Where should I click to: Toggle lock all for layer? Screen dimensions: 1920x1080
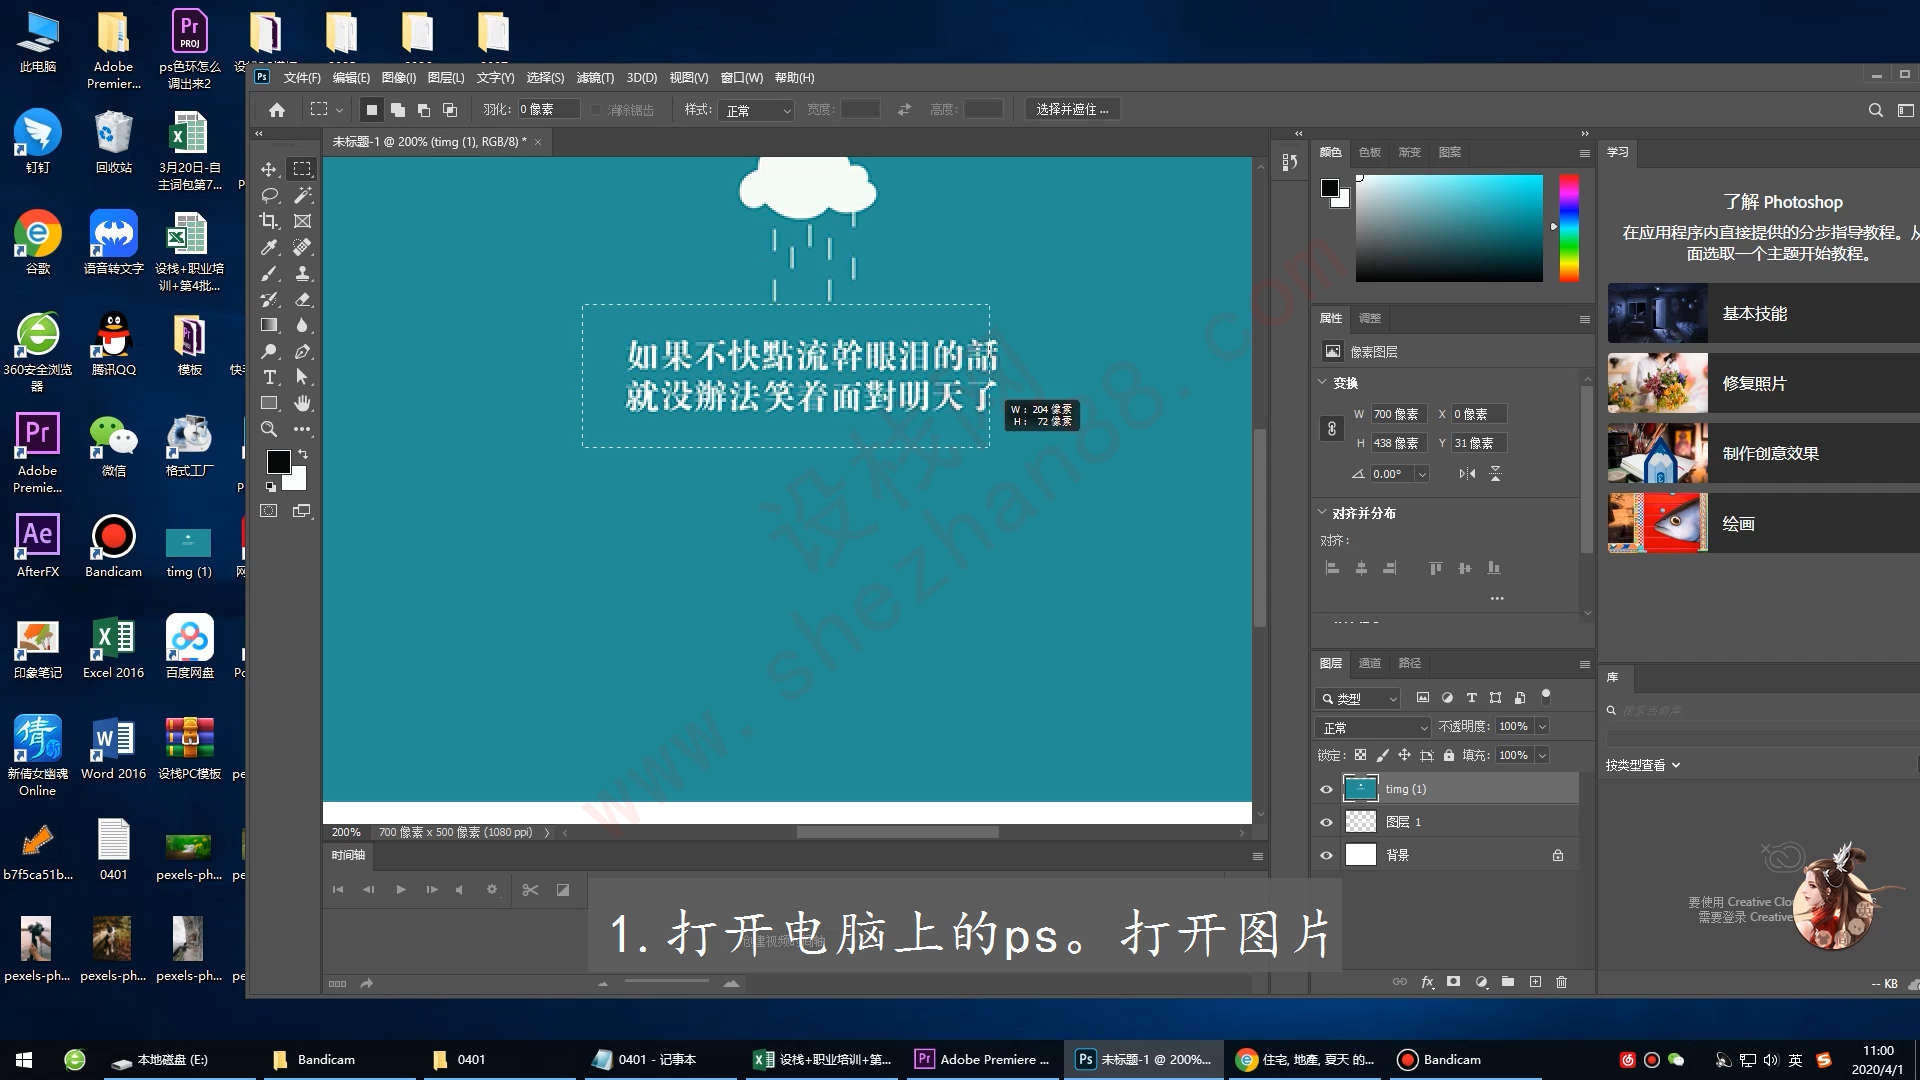[x=1449, y=755]
